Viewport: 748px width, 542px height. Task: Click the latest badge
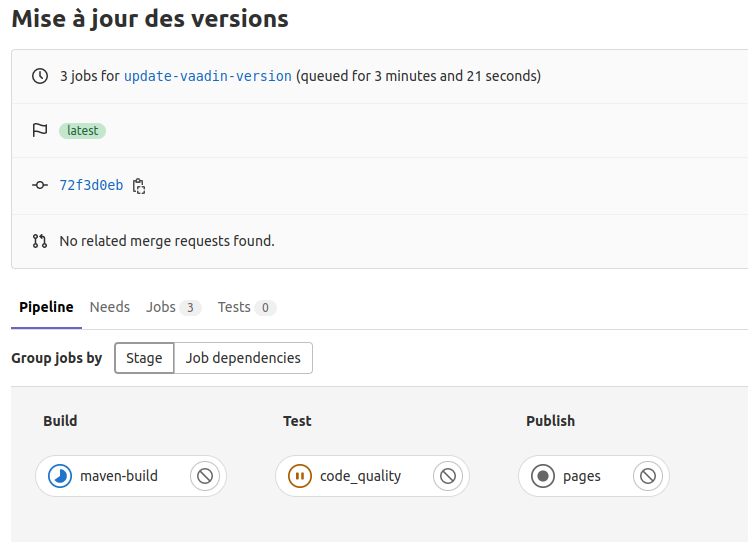pyautogui.click(x=83, y=131)
